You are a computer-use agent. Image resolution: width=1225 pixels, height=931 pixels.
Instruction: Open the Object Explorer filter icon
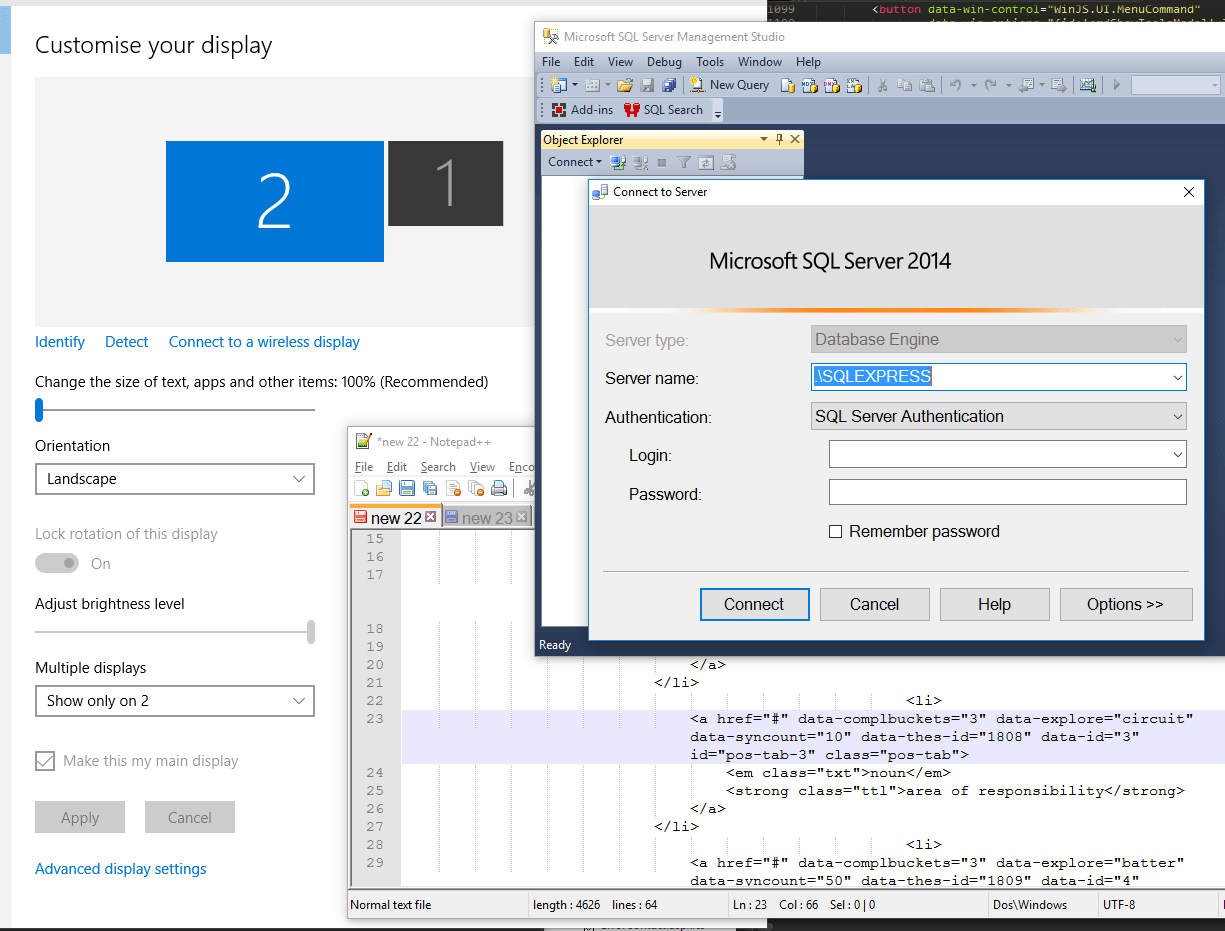[x=685, y=162]
